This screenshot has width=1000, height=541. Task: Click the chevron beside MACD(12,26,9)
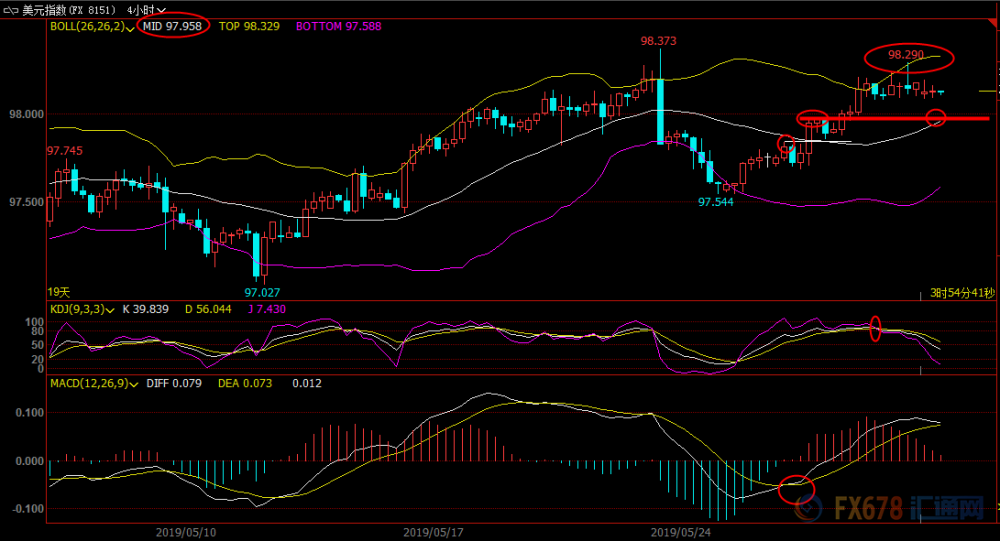pyautogui.click(x=134, y=385)
